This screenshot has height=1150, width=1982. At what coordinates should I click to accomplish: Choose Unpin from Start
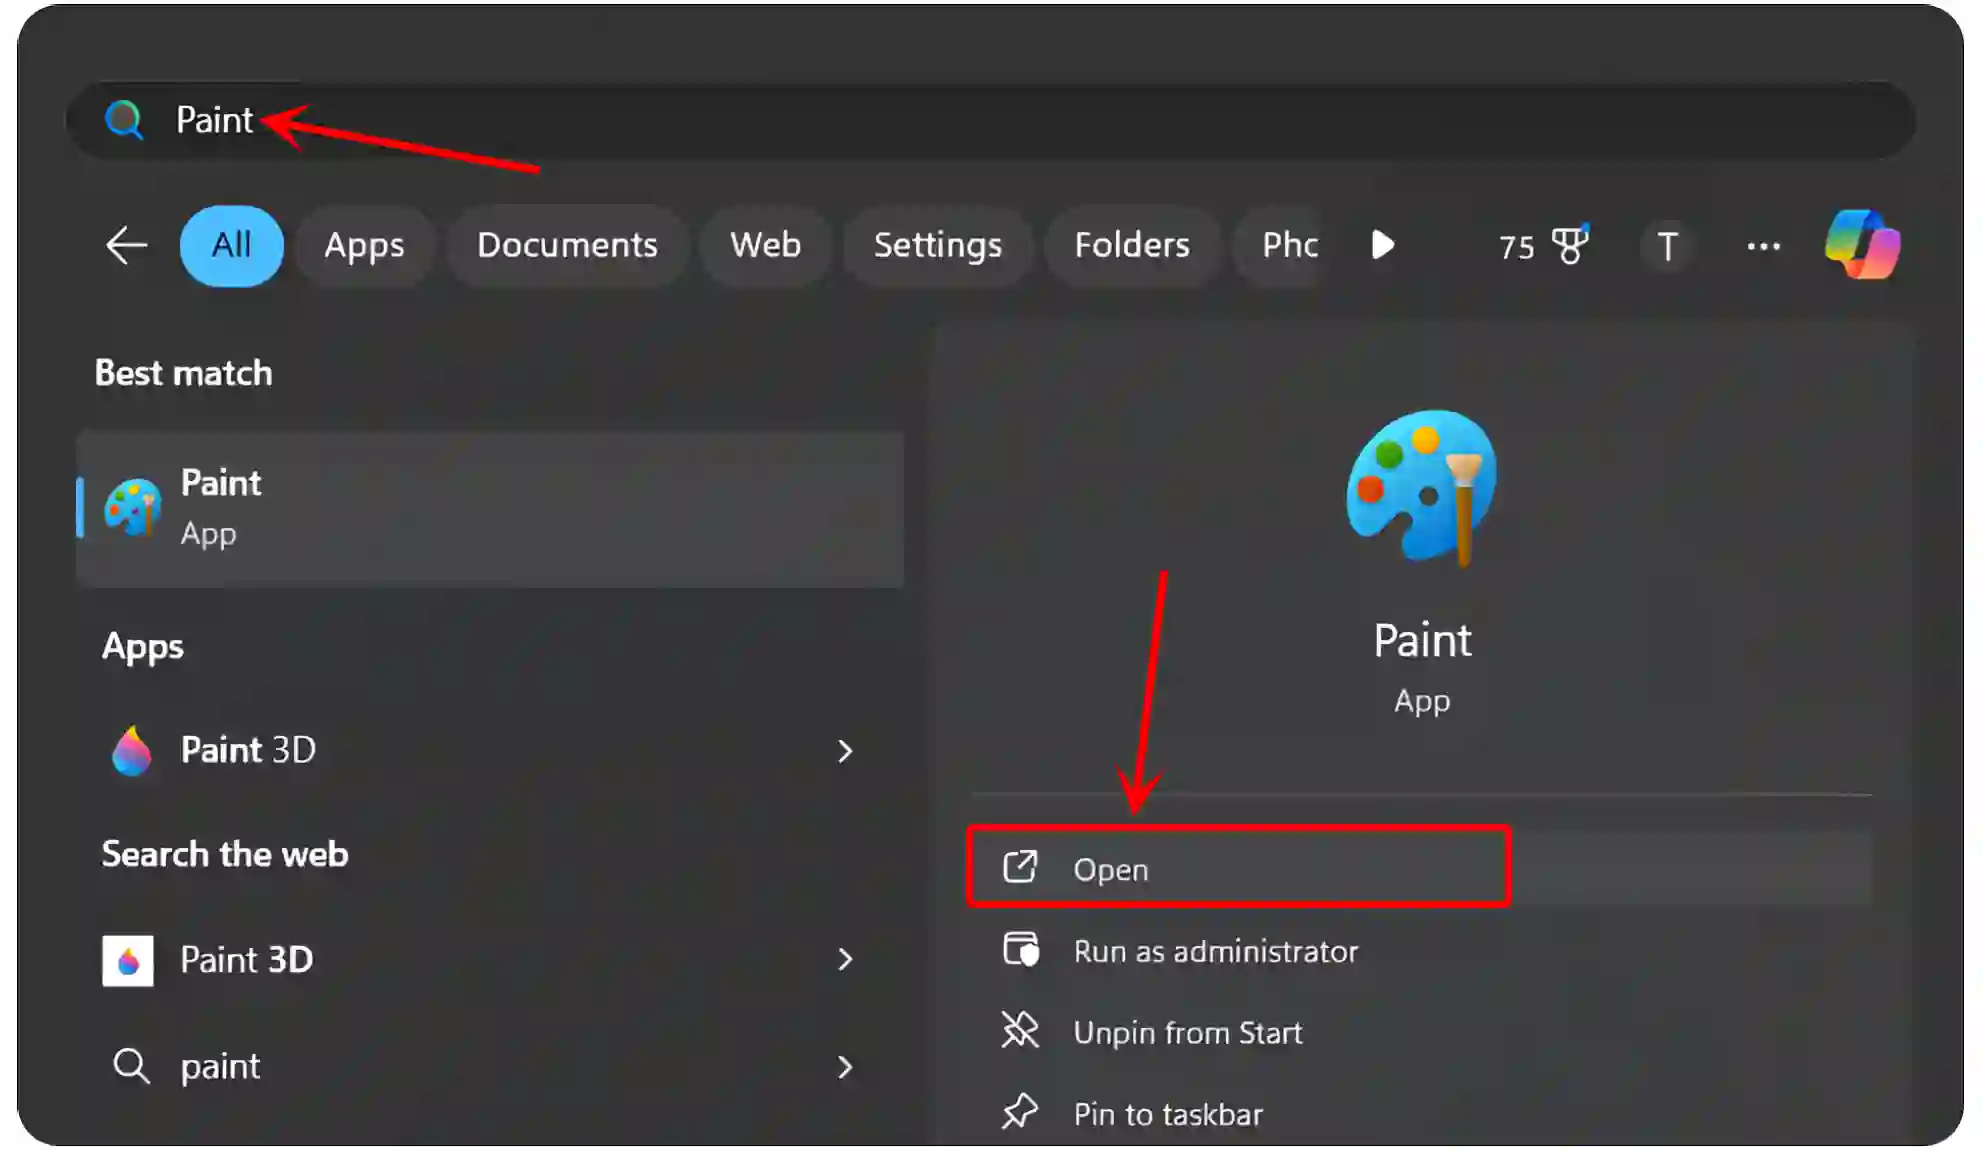click(1420, 1031)
